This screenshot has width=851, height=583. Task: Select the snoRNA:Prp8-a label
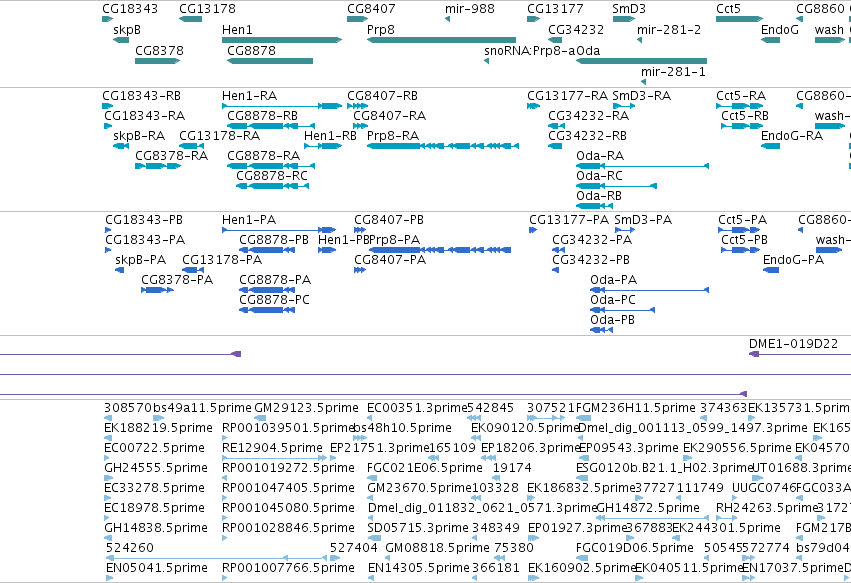[530, 50]
